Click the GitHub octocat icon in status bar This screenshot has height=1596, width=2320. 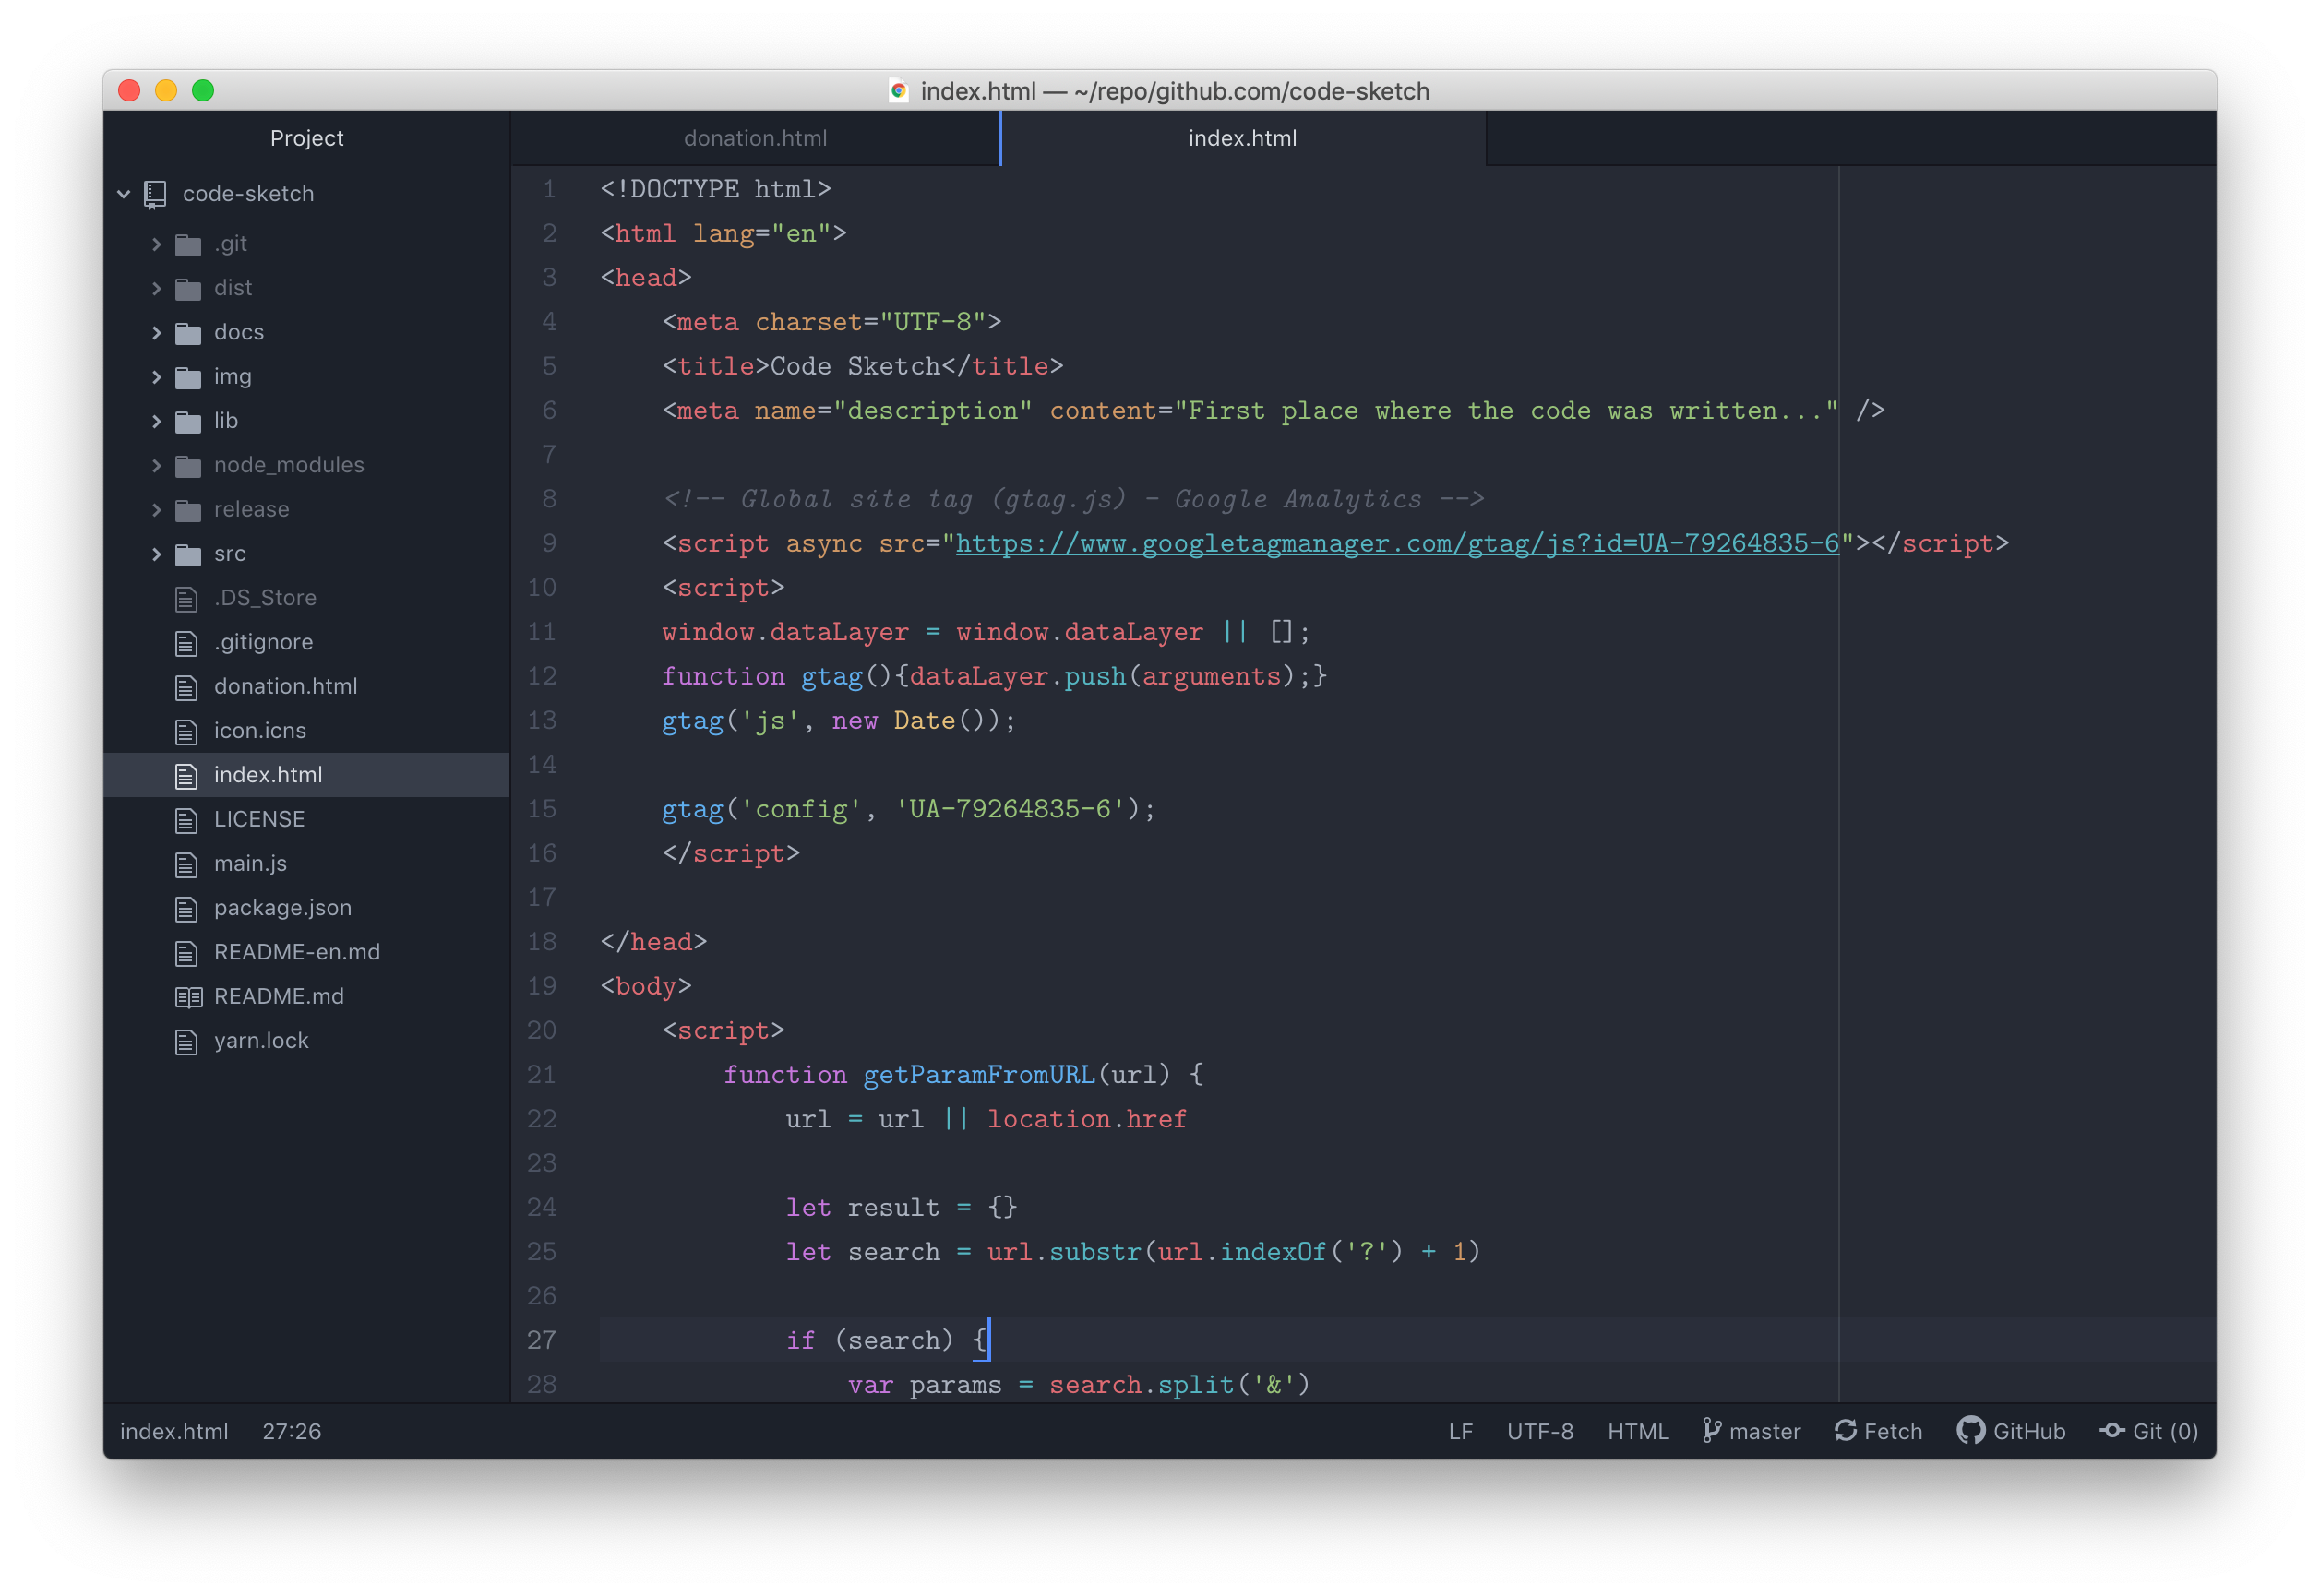coord(1970,1431)
